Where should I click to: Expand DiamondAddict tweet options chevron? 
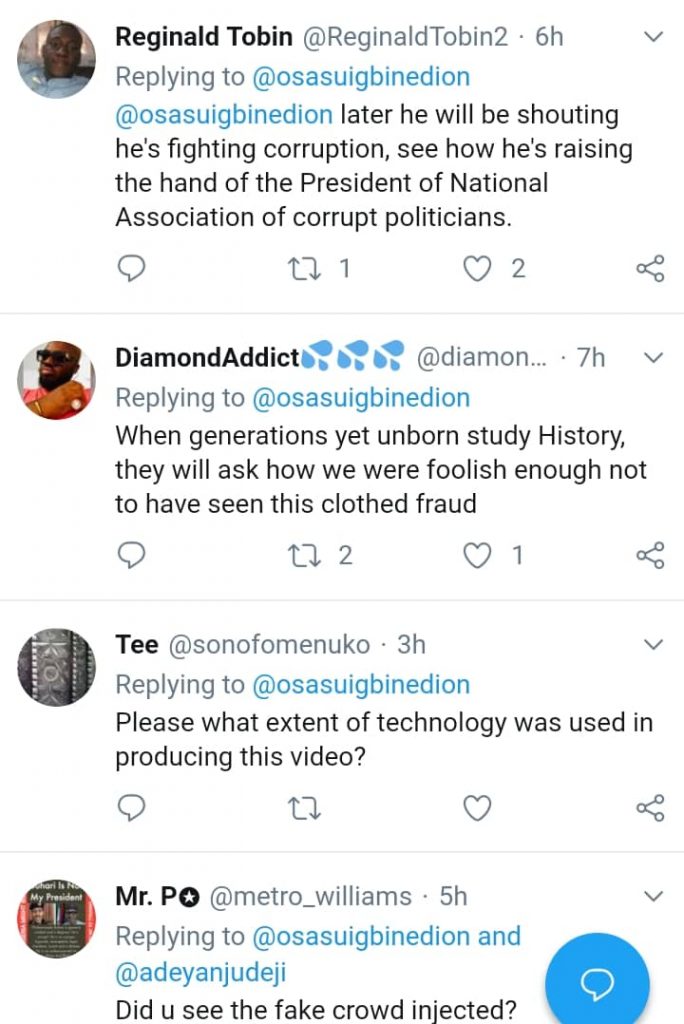(x=652, y=358)
